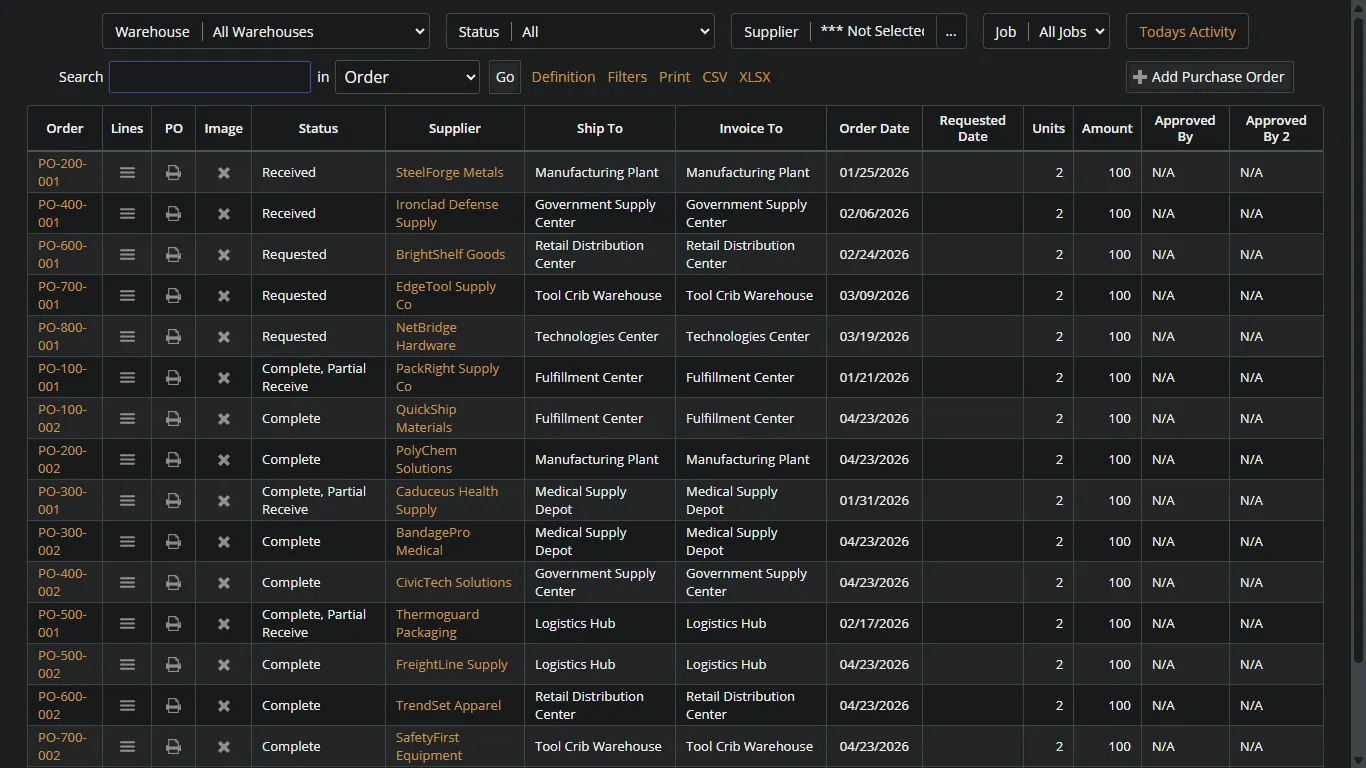Sort by Amount column header
The image size is (1366, 768).
tap(1107, 128)
